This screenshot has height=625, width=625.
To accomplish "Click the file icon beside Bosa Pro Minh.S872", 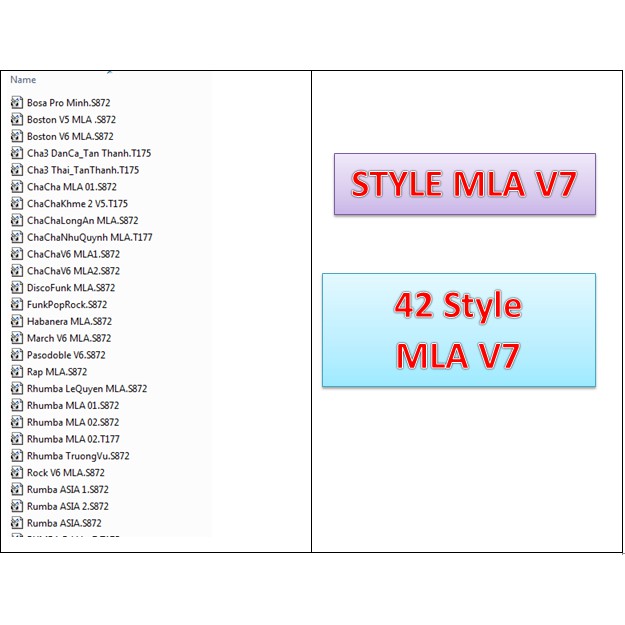I will click(17, 102).
